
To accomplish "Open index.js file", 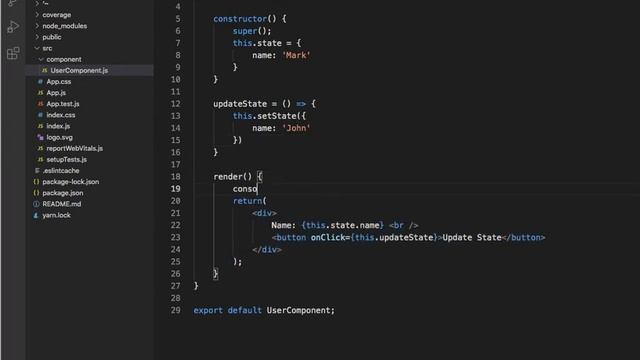I will point(58,126).
